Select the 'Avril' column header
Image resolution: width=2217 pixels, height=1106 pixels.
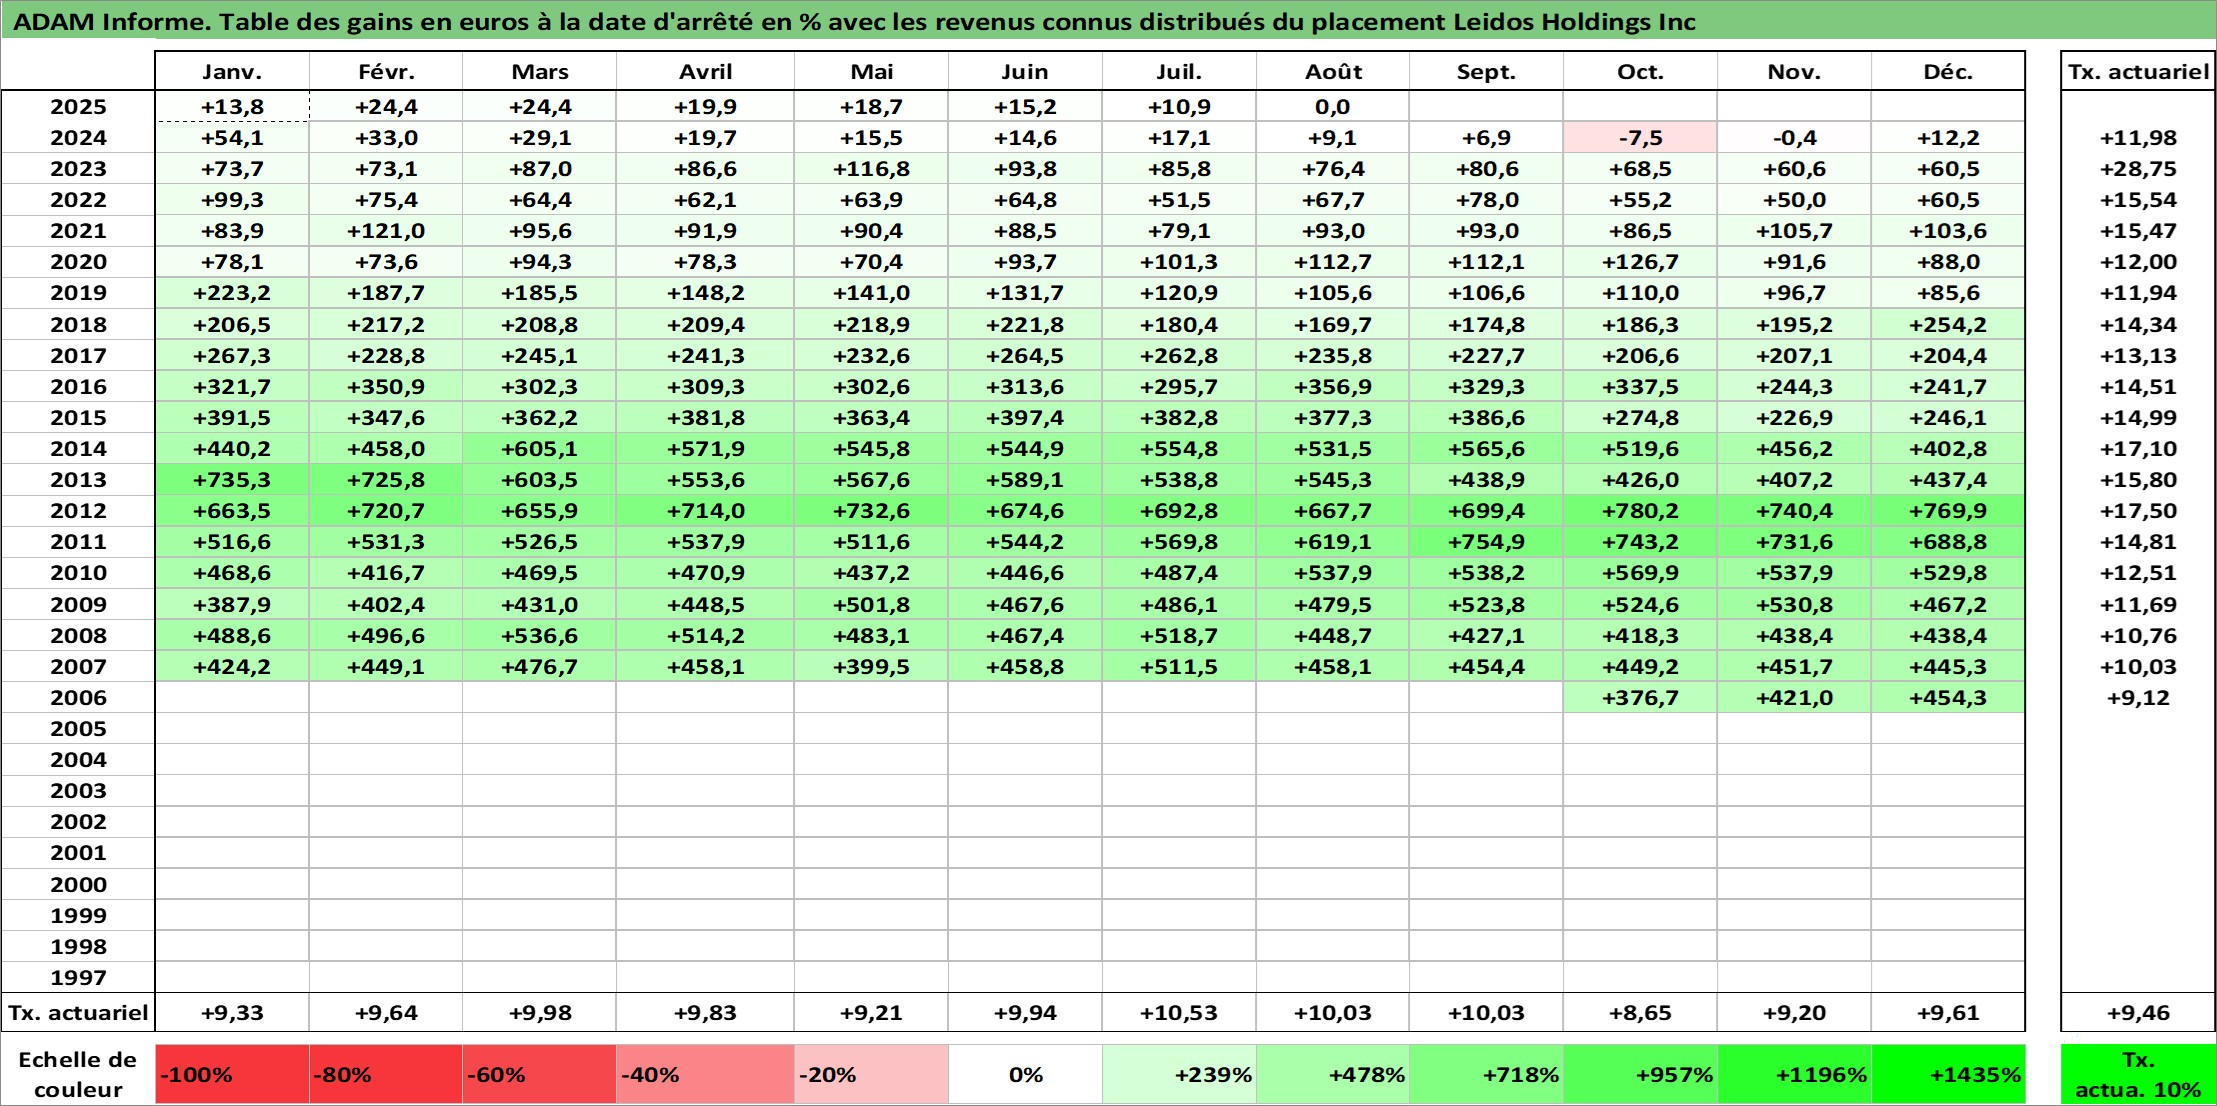705,72
